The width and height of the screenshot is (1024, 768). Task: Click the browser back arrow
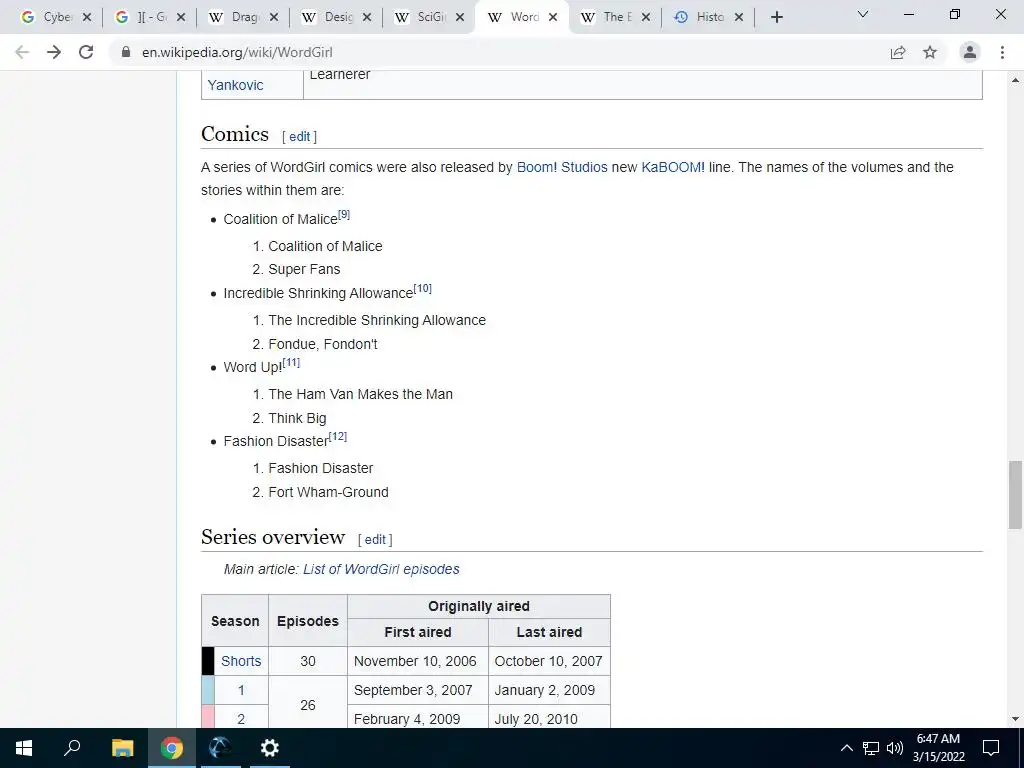[22, 52]
